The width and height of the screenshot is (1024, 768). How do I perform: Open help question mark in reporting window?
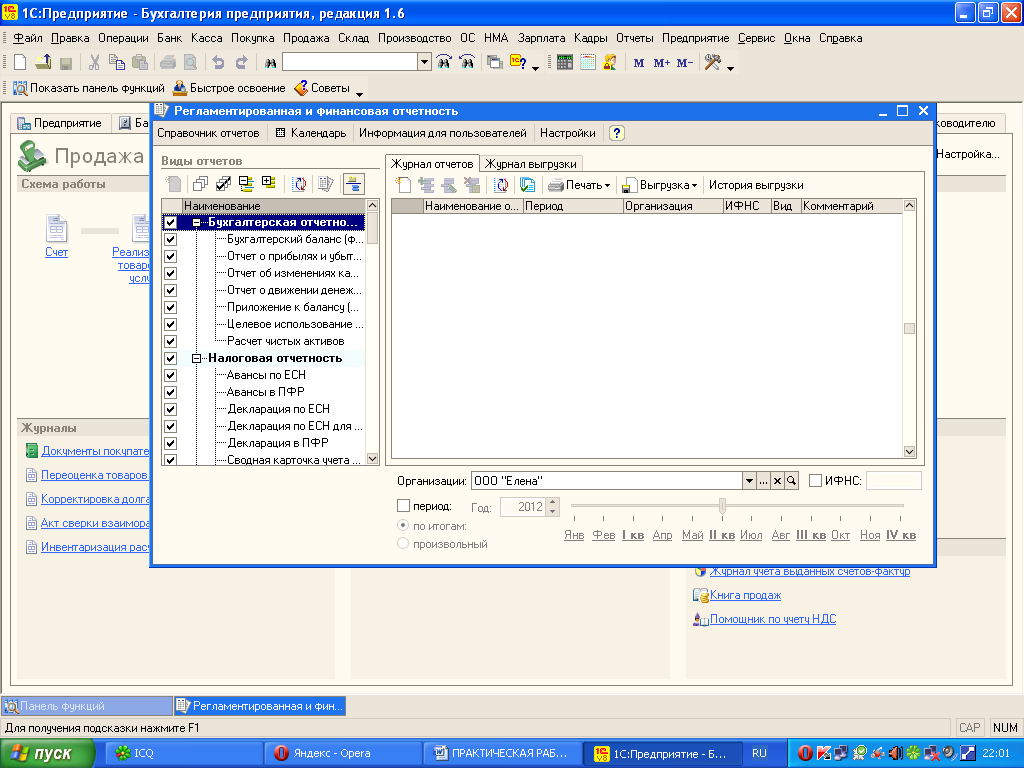pos(616,133)
